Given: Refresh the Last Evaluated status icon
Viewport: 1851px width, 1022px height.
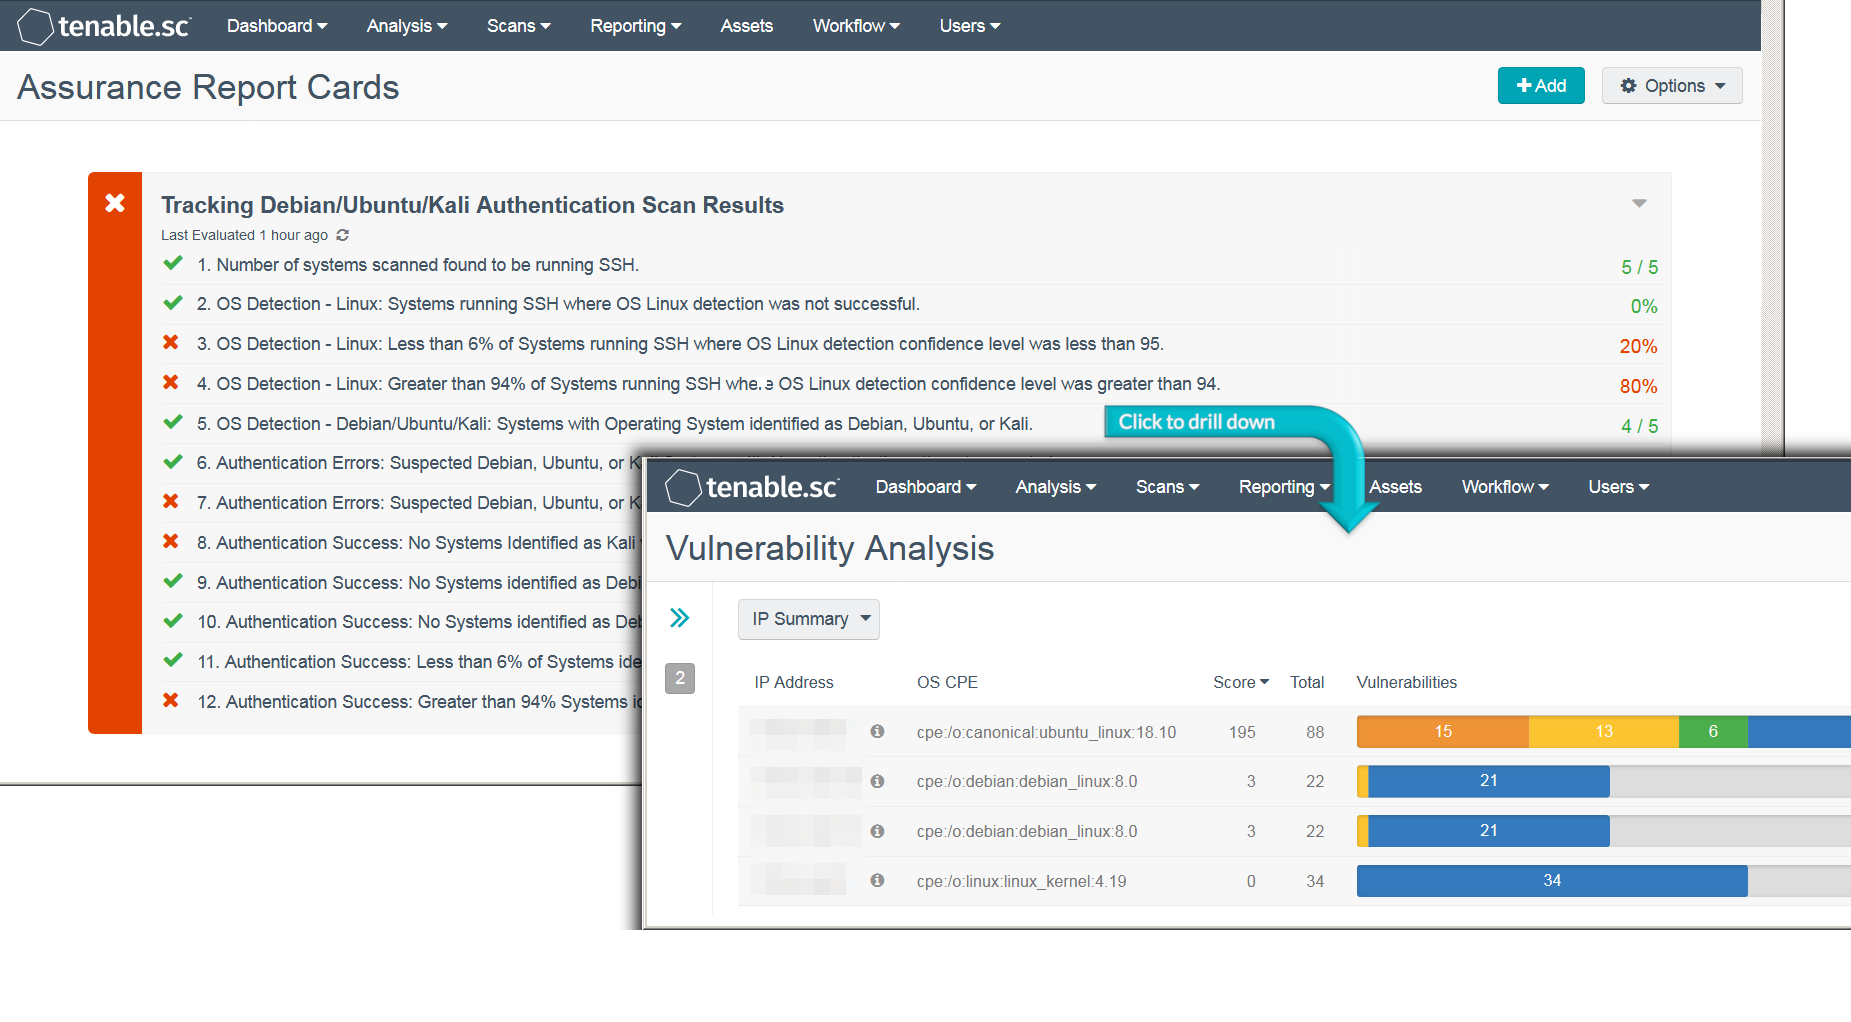Looking at the screenshot, I should pyautogui.click(x=343, y=235).
